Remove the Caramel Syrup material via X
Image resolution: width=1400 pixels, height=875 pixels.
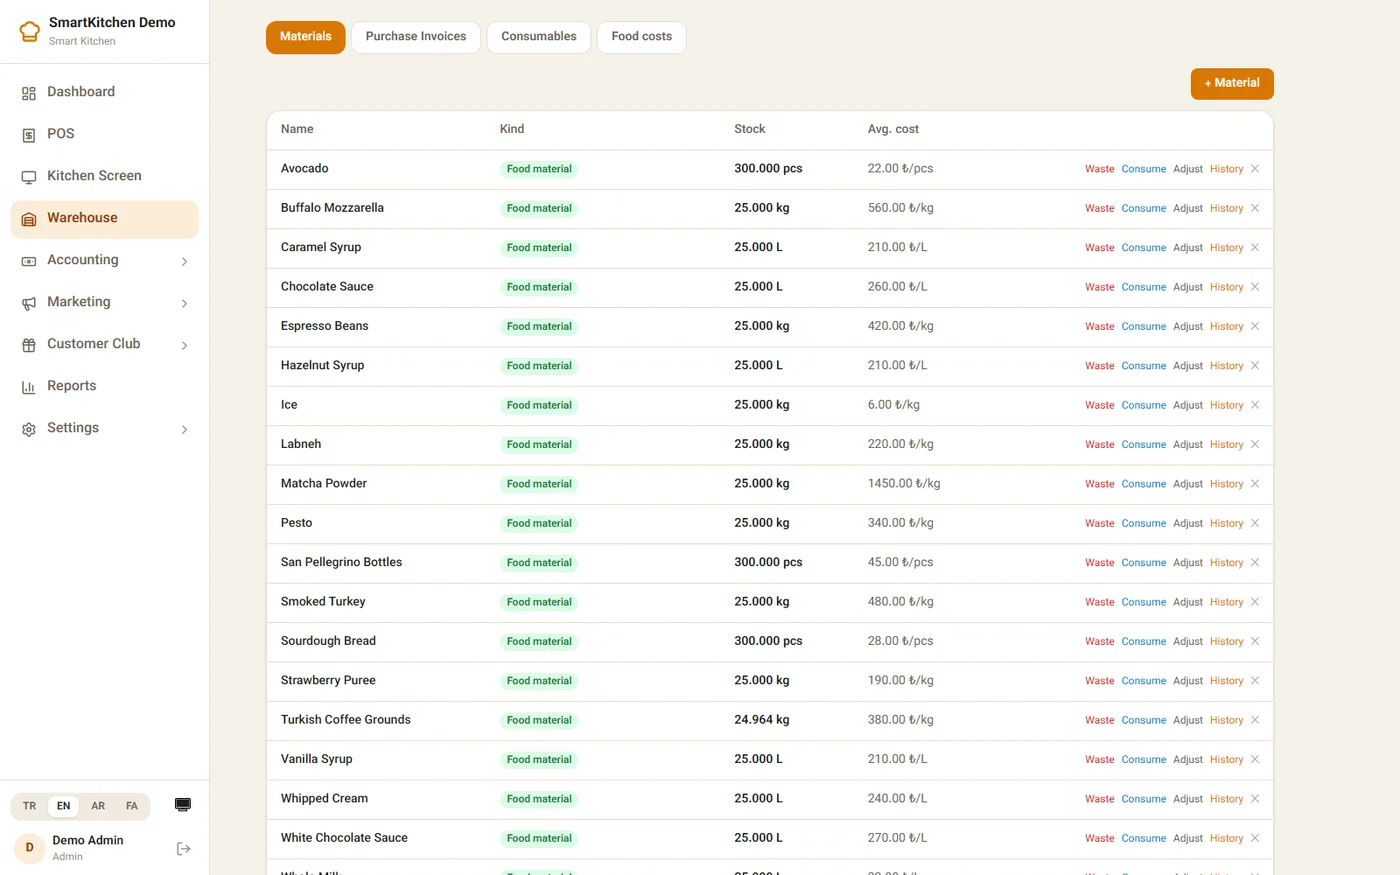coord(1255,247)
